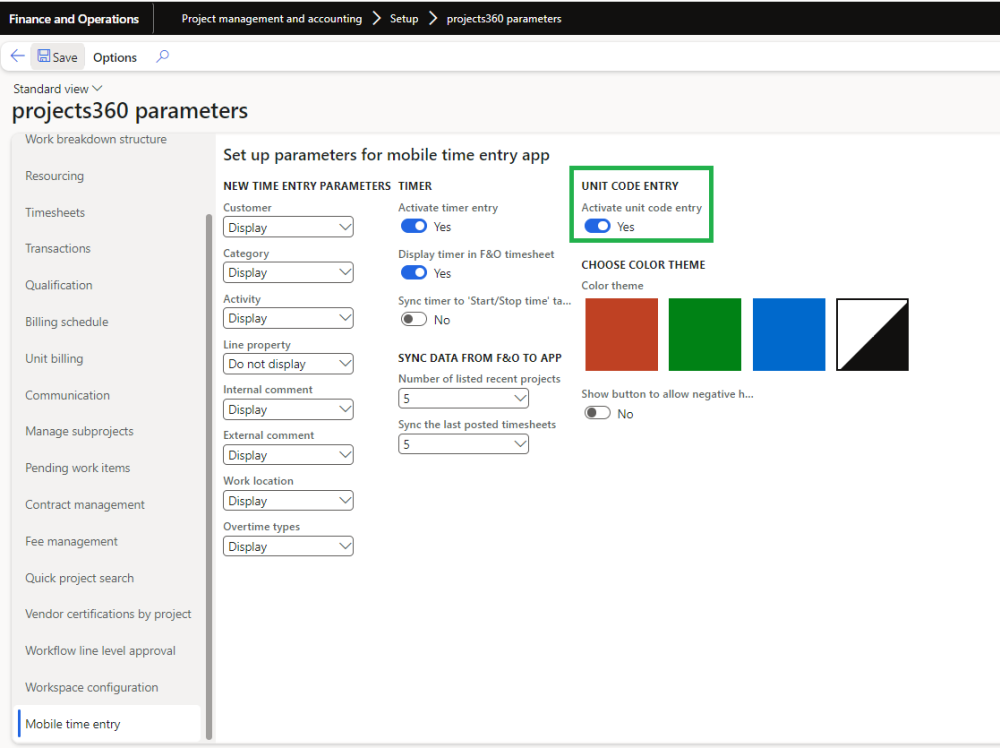
Task: Open the Contract management tab
Action: click(85, 504)
